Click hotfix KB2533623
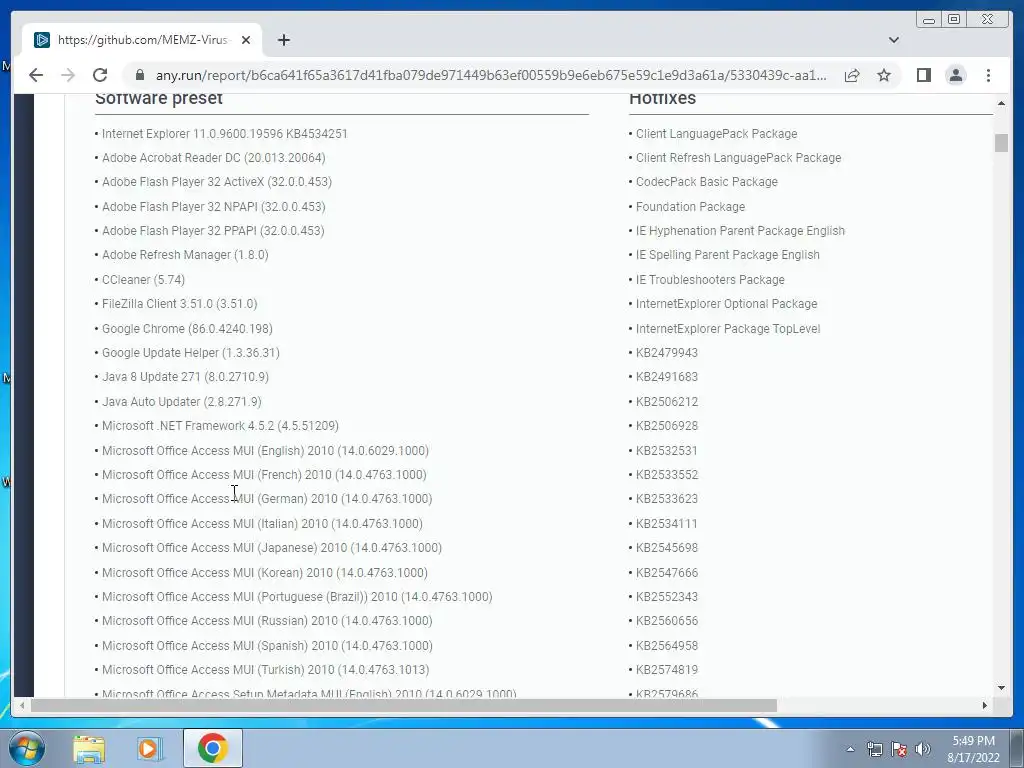Image resolution: width=1024 pixels, height=768 pixels. (x=667, y=500)
